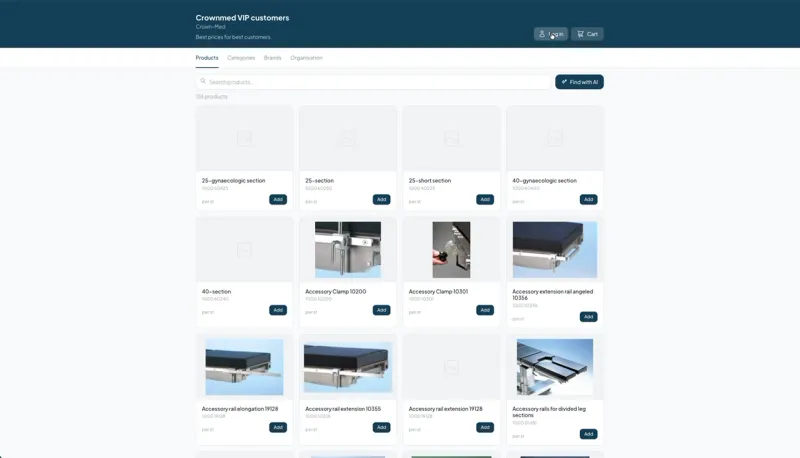
Task: Add Accessory Clamp 10301 to cart
Action: 485,310
